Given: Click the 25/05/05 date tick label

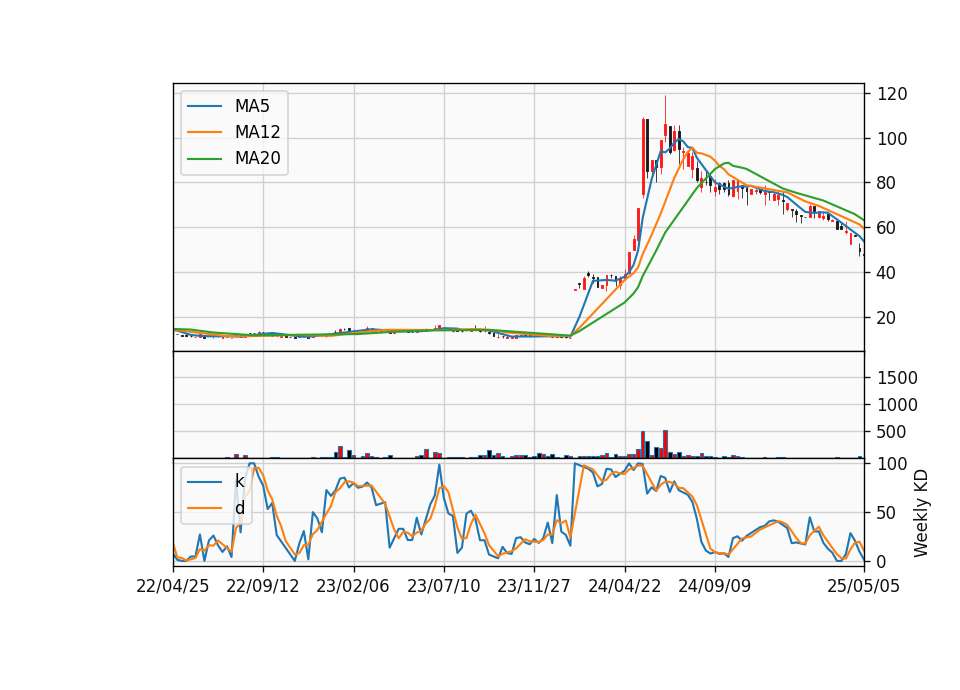Looking at the screenshot, I should 864,586.
